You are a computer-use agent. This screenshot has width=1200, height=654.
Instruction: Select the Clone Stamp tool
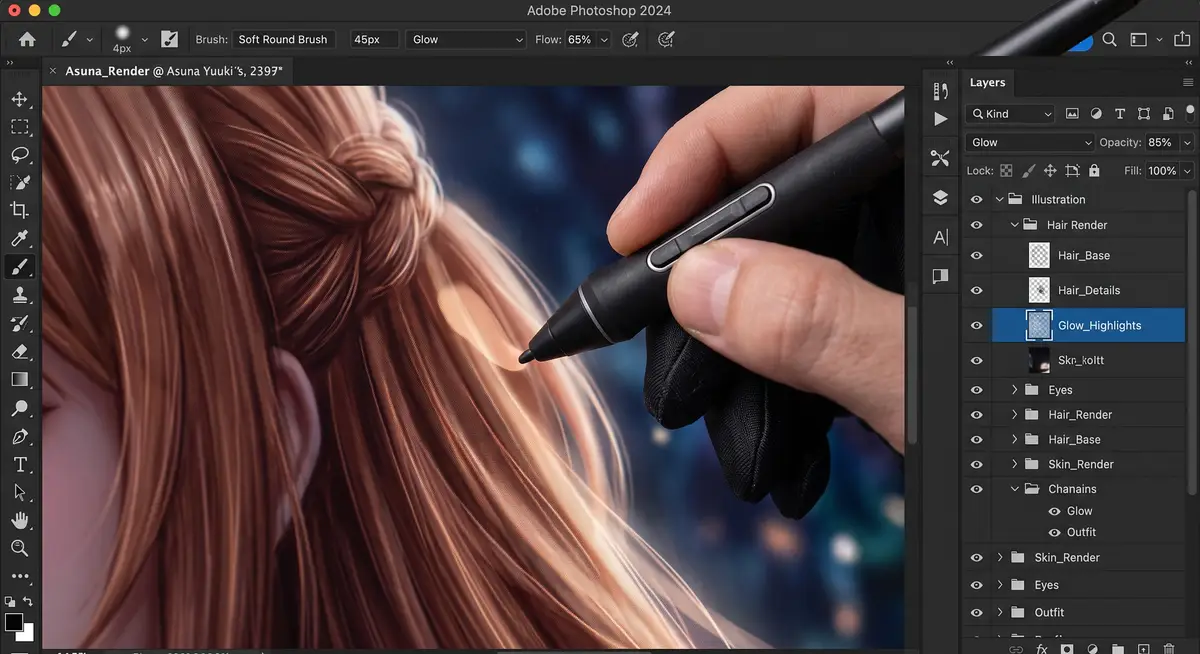point(19,295)
